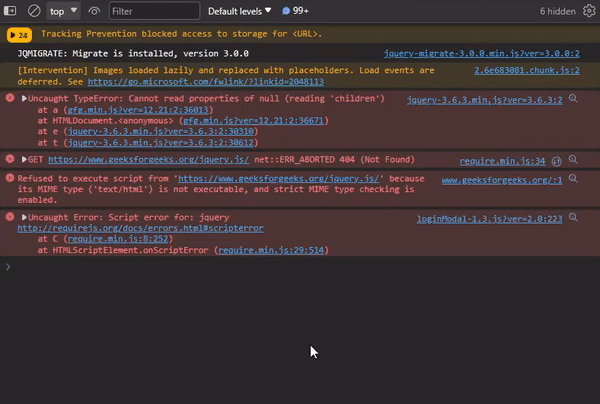The width and height of the screenshot is (600, 404).
Task: Open gfg.min.js:2:36013 stack link
Action: pyautogui.click(x=138, y=110)
